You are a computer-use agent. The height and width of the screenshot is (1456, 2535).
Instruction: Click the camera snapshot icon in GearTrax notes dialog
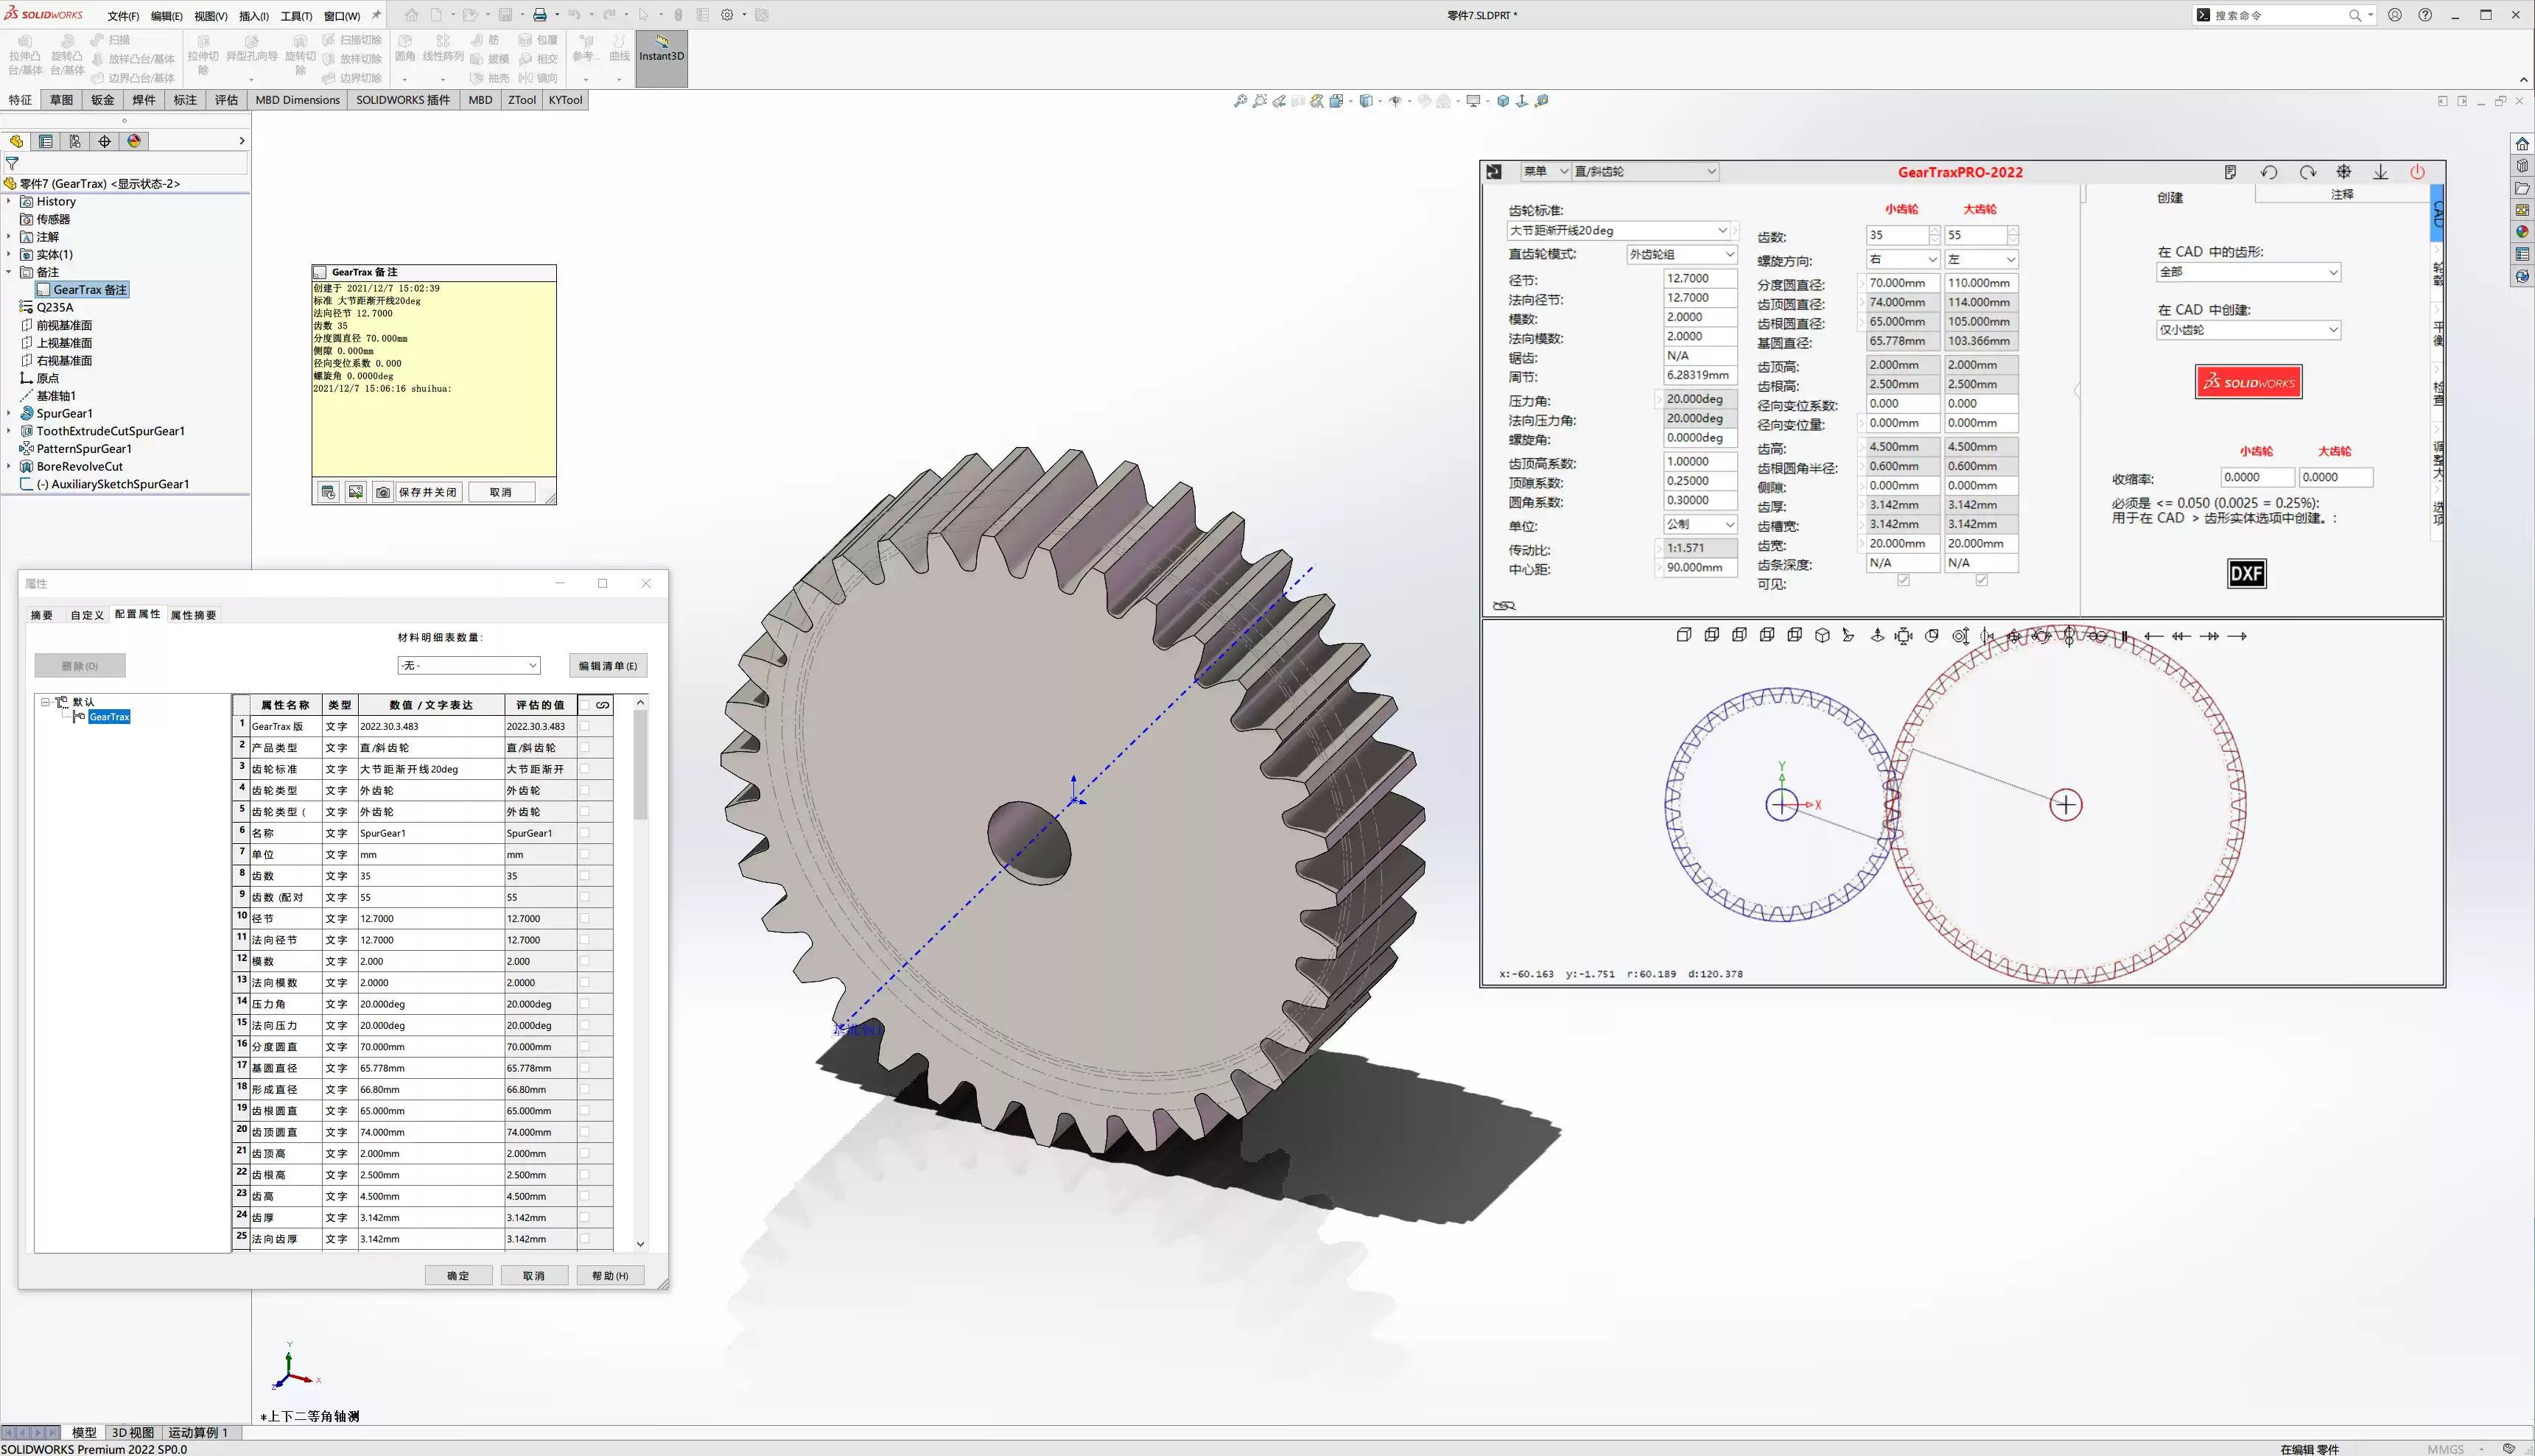[x=383, y=491]
